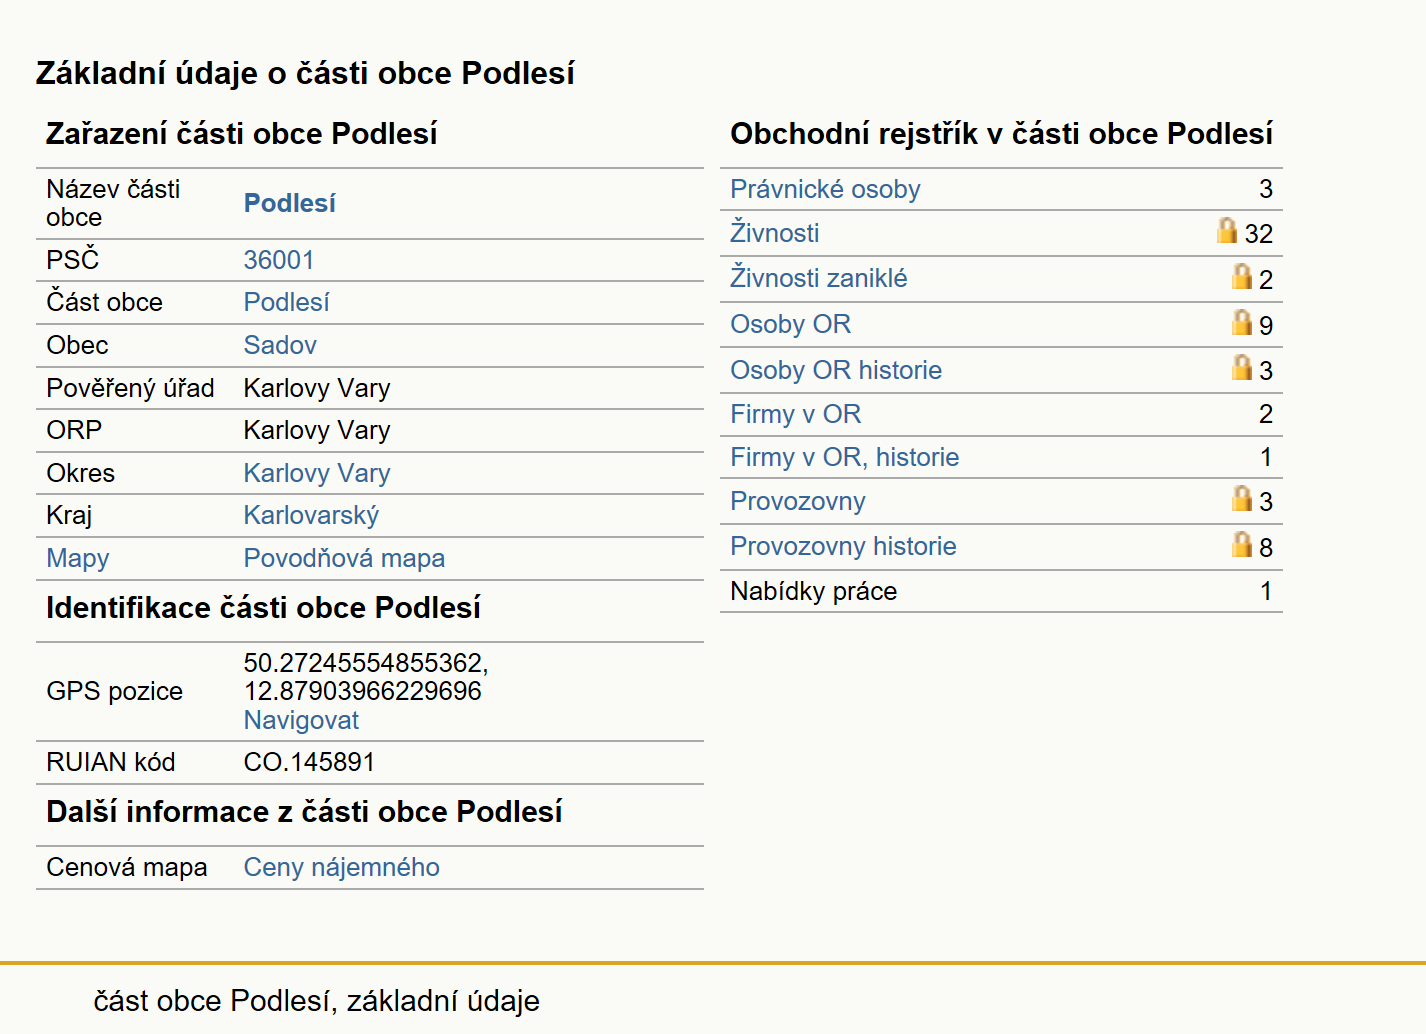Follow the PSČ 36001 link
The height and width of the screenshot is (1034, 1426).
279,260
